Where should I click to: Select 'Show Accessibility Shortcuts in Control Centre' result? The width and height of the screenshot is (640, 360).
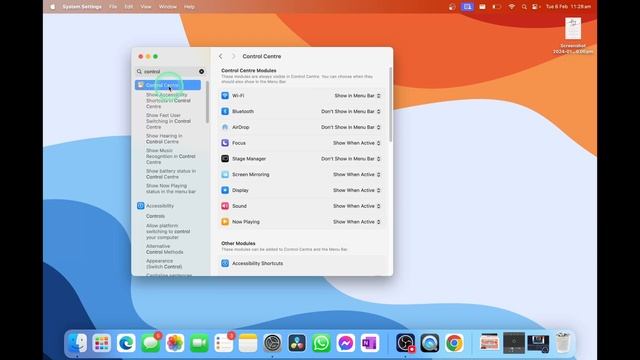coord(168,100)
